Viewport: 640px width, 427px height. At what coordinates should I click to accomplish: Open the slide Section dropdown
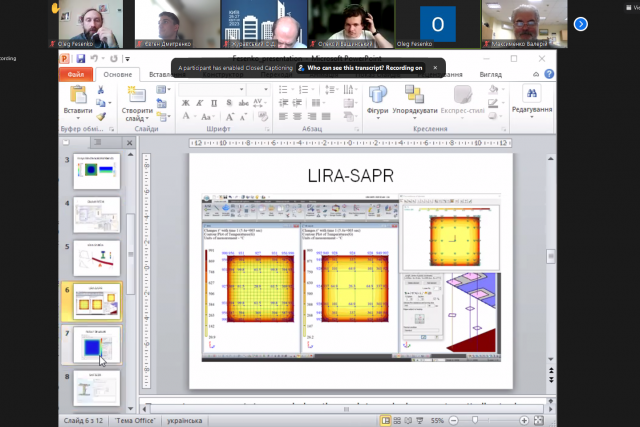(163, 117)
